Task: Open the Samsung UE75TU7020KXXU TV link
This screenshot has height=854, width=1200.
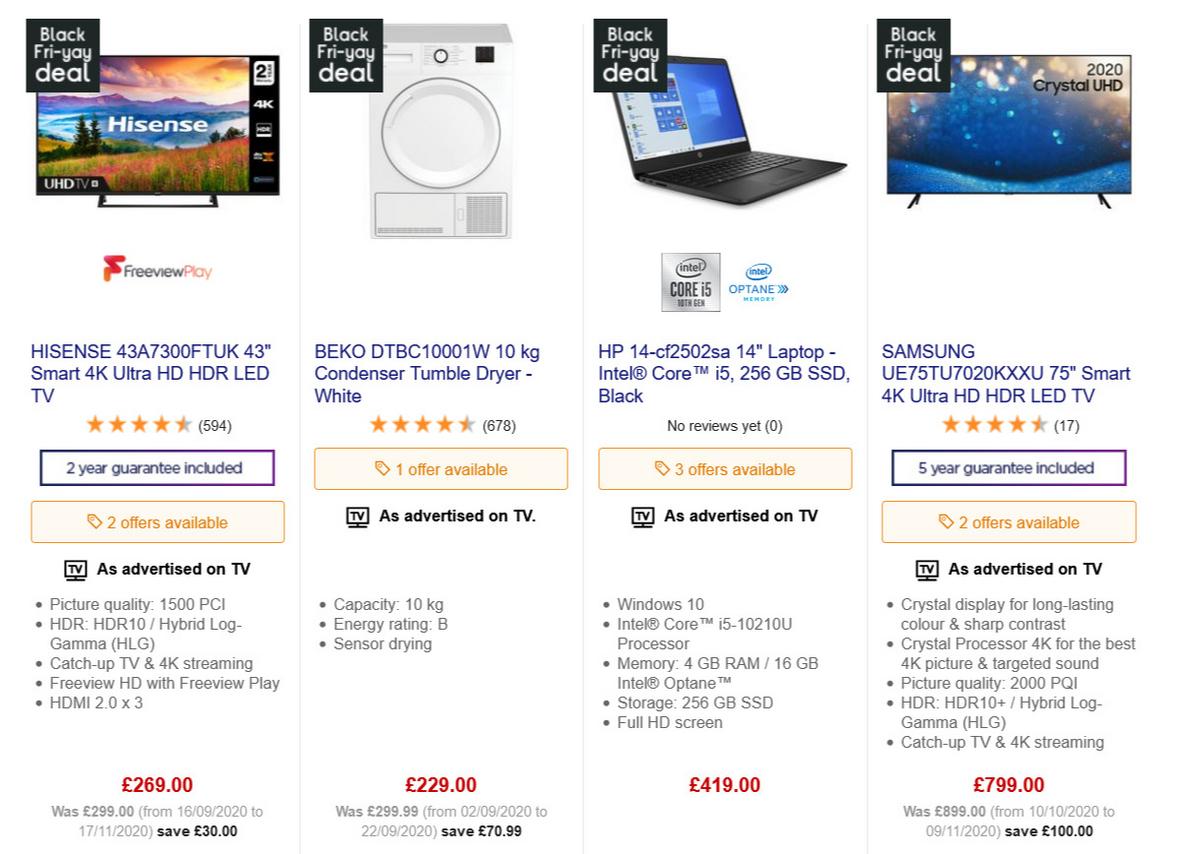Action: pos(1006,373)
